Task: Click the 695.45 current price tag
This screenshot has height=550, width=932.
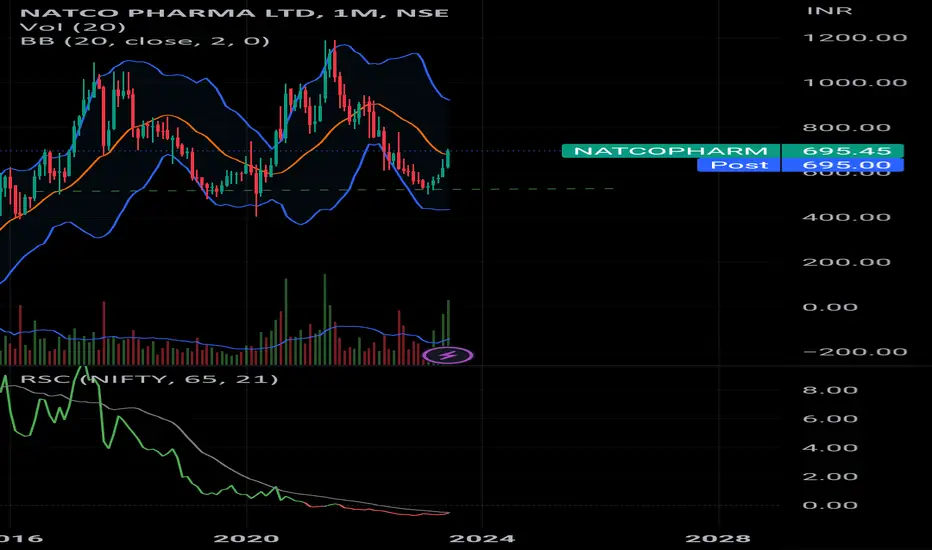Action: 842,151
